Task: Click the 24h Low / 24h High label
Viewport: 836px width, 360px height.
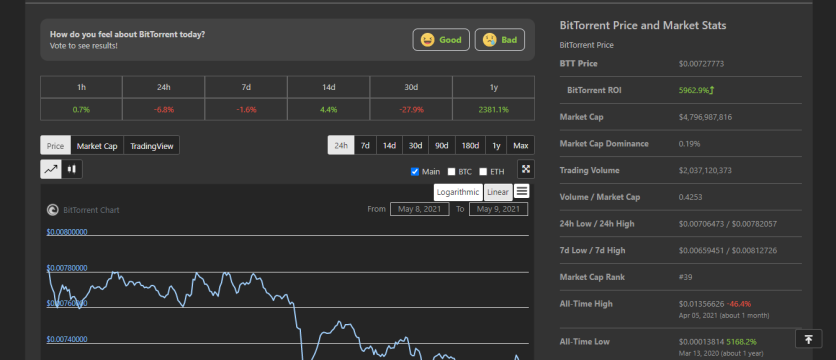Action: tap(597, 223)
